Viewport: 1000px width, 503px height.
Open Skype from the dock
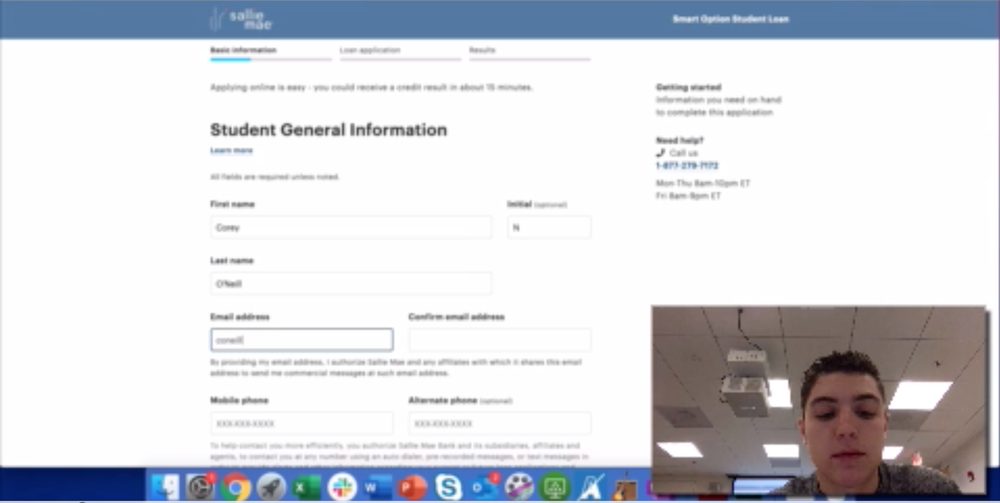[448, 488]
